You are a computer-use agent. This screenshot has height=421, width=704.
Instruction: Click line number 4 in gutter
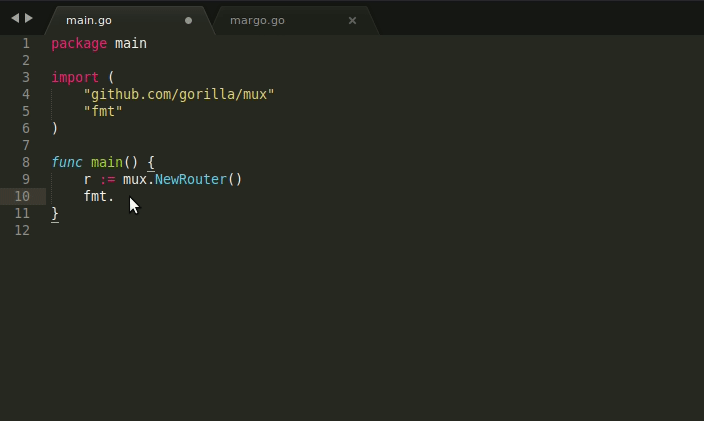[26, 94]
